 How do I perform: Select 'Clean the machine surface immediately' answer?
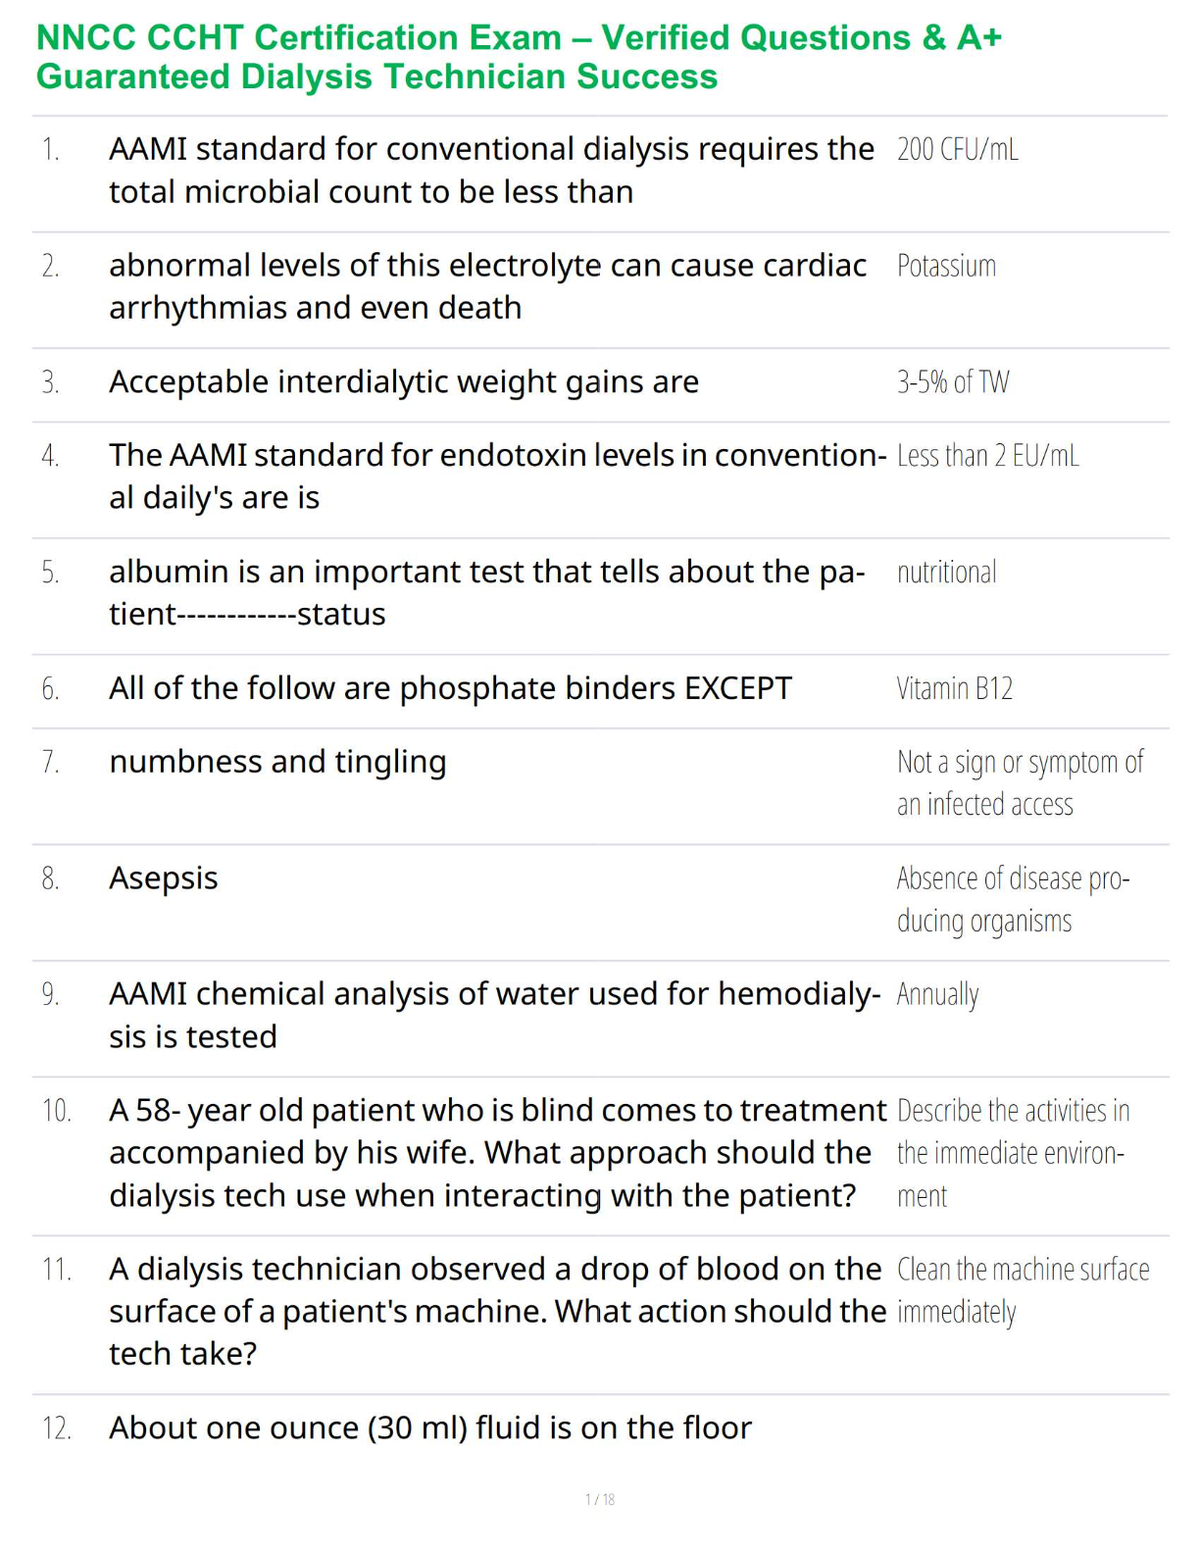click(1023, 1290)
